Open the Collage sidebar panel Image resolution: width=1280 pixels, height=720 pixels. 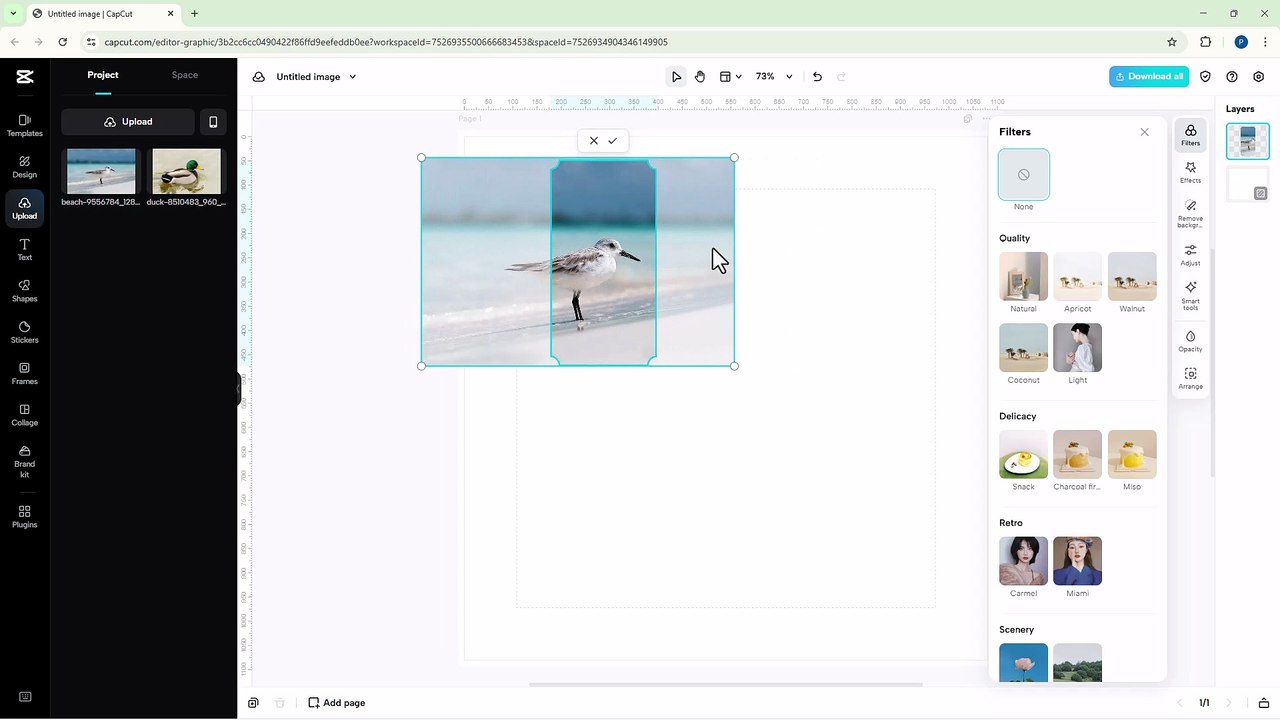coord(25,415)
